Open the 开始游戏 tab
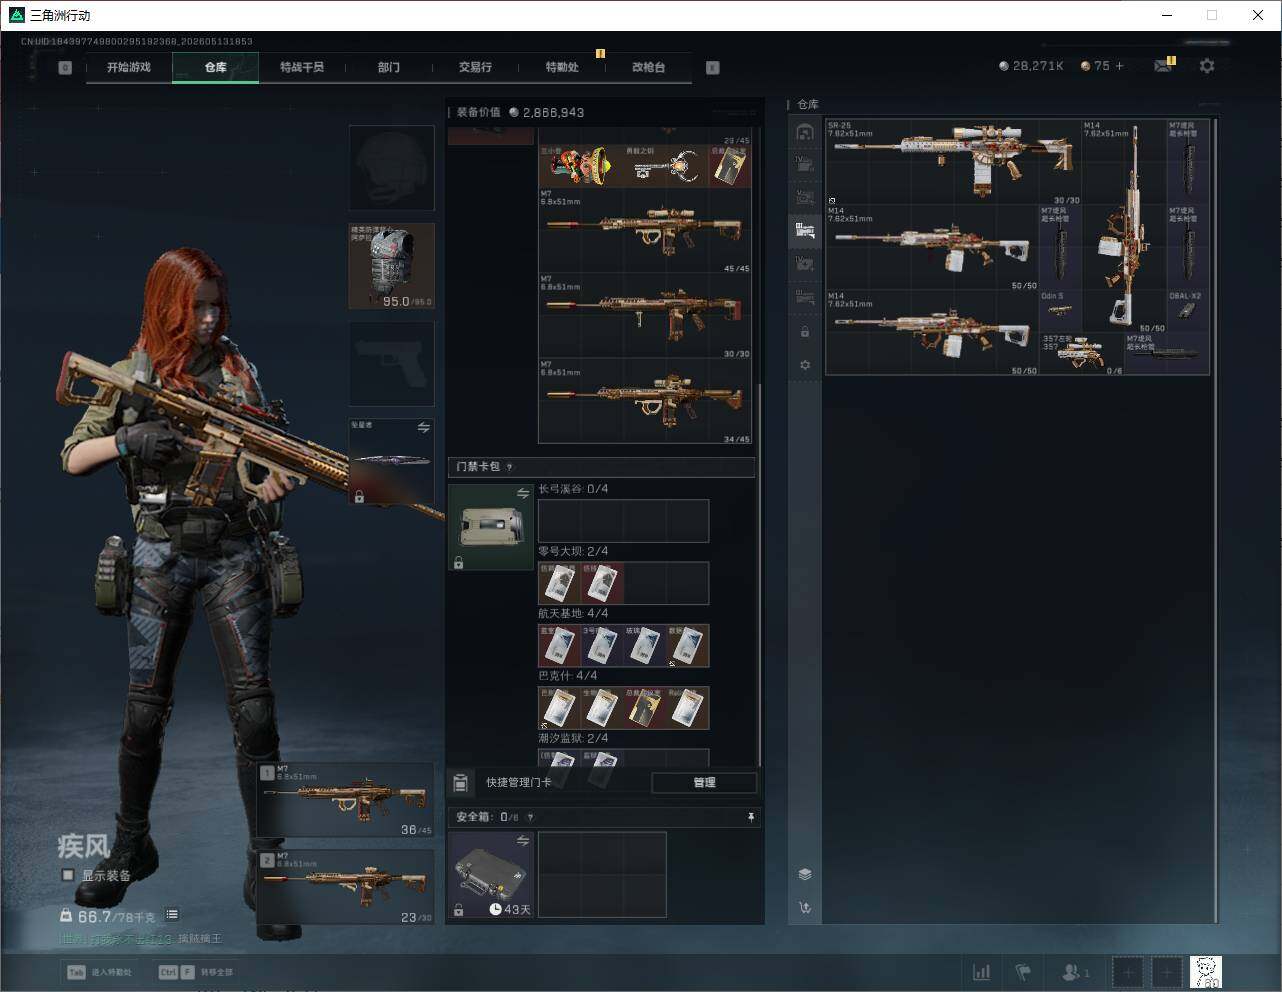 tap(129, 67)
